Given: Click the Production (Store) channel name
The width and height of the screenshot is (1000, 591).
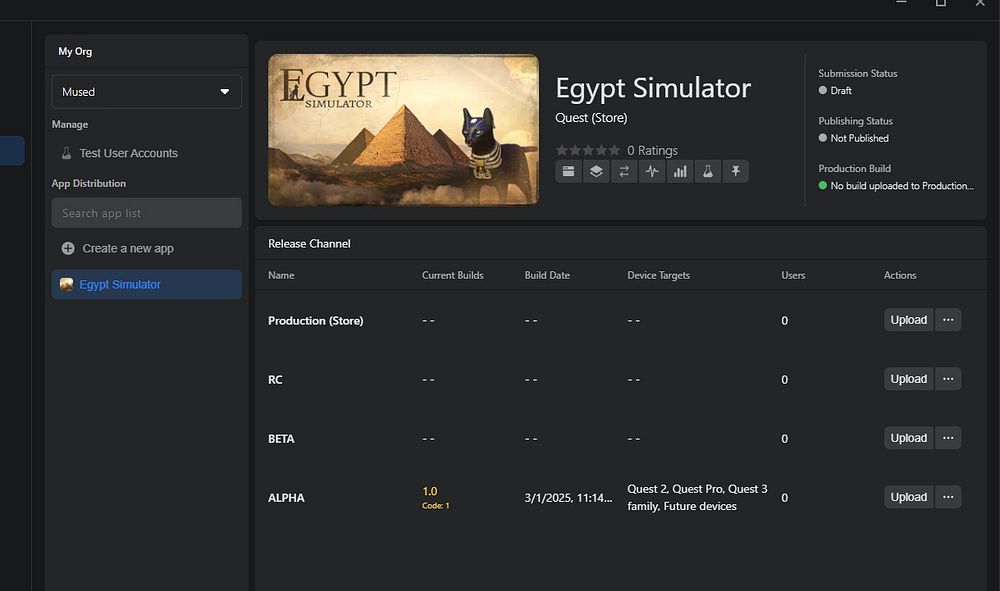Looking at the screenshot, I should (x=316, y=321).
